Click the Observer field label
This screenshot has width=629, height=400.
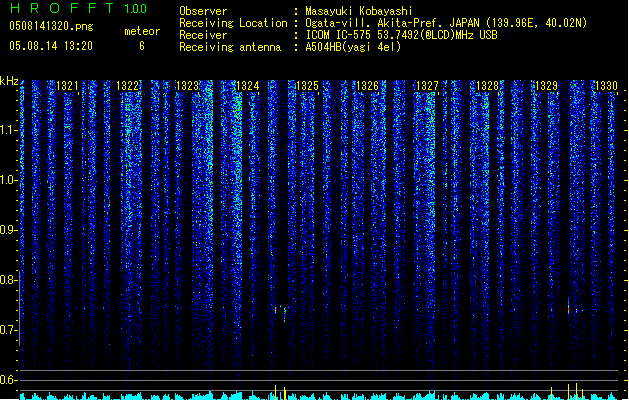[x=203, y=11]
